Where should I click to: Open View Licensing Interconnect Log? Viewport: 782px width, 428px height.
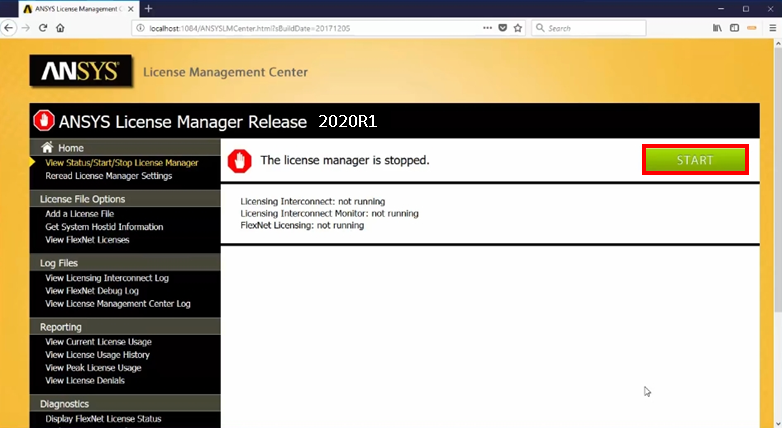click(107, 278)
